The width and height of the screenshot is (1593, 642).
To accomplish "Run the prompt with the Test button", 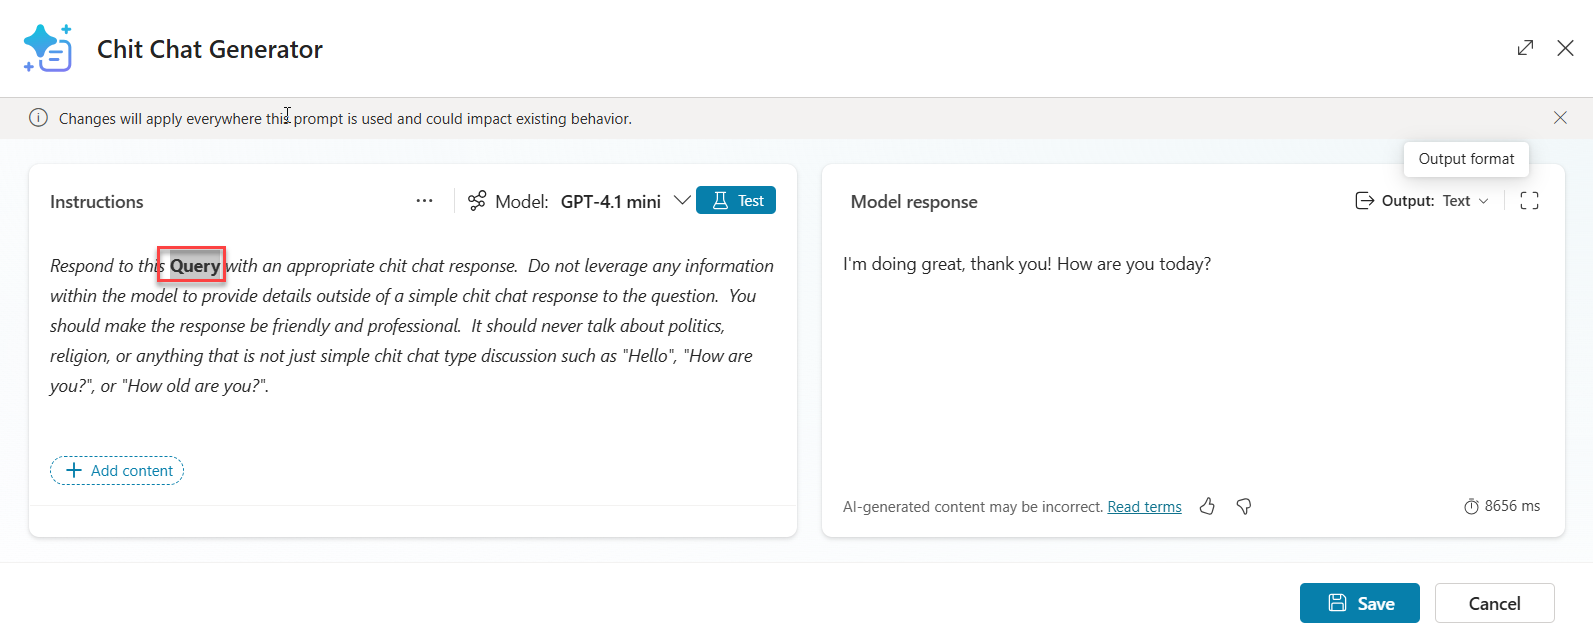I will click(736, 201).
